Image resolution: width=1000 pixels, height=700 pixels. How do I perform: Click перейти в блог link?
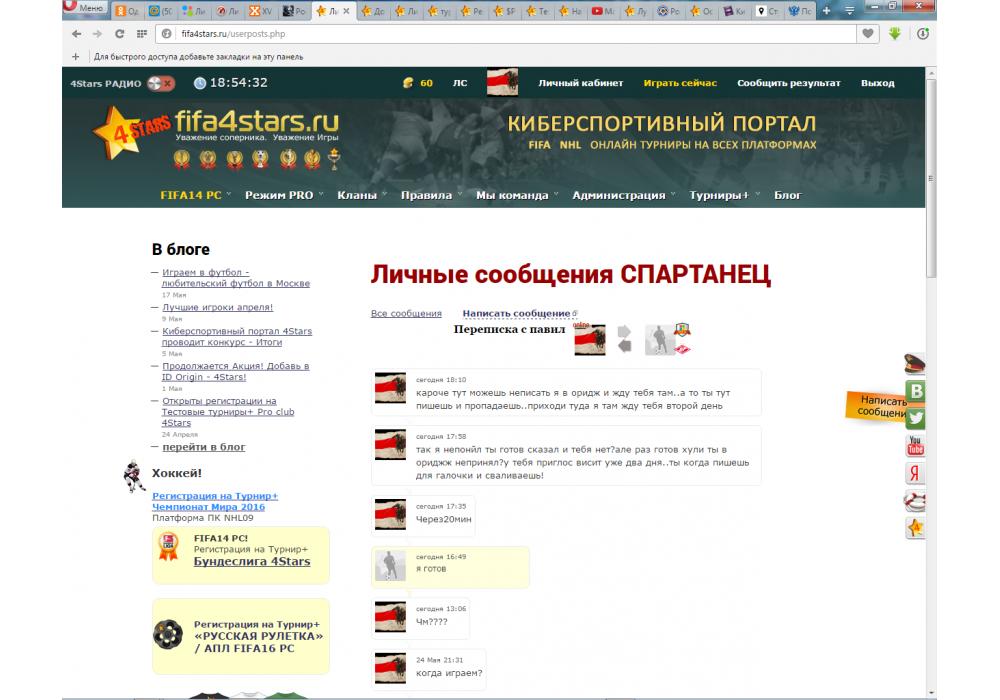tap(204, 447)
